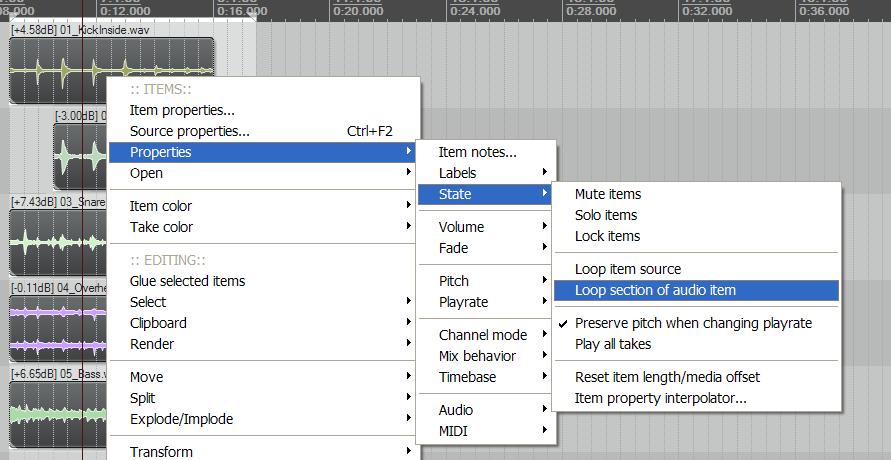Select Reset item length/media offset
Screen dimensions: 891x460
[x=667, y=377]
